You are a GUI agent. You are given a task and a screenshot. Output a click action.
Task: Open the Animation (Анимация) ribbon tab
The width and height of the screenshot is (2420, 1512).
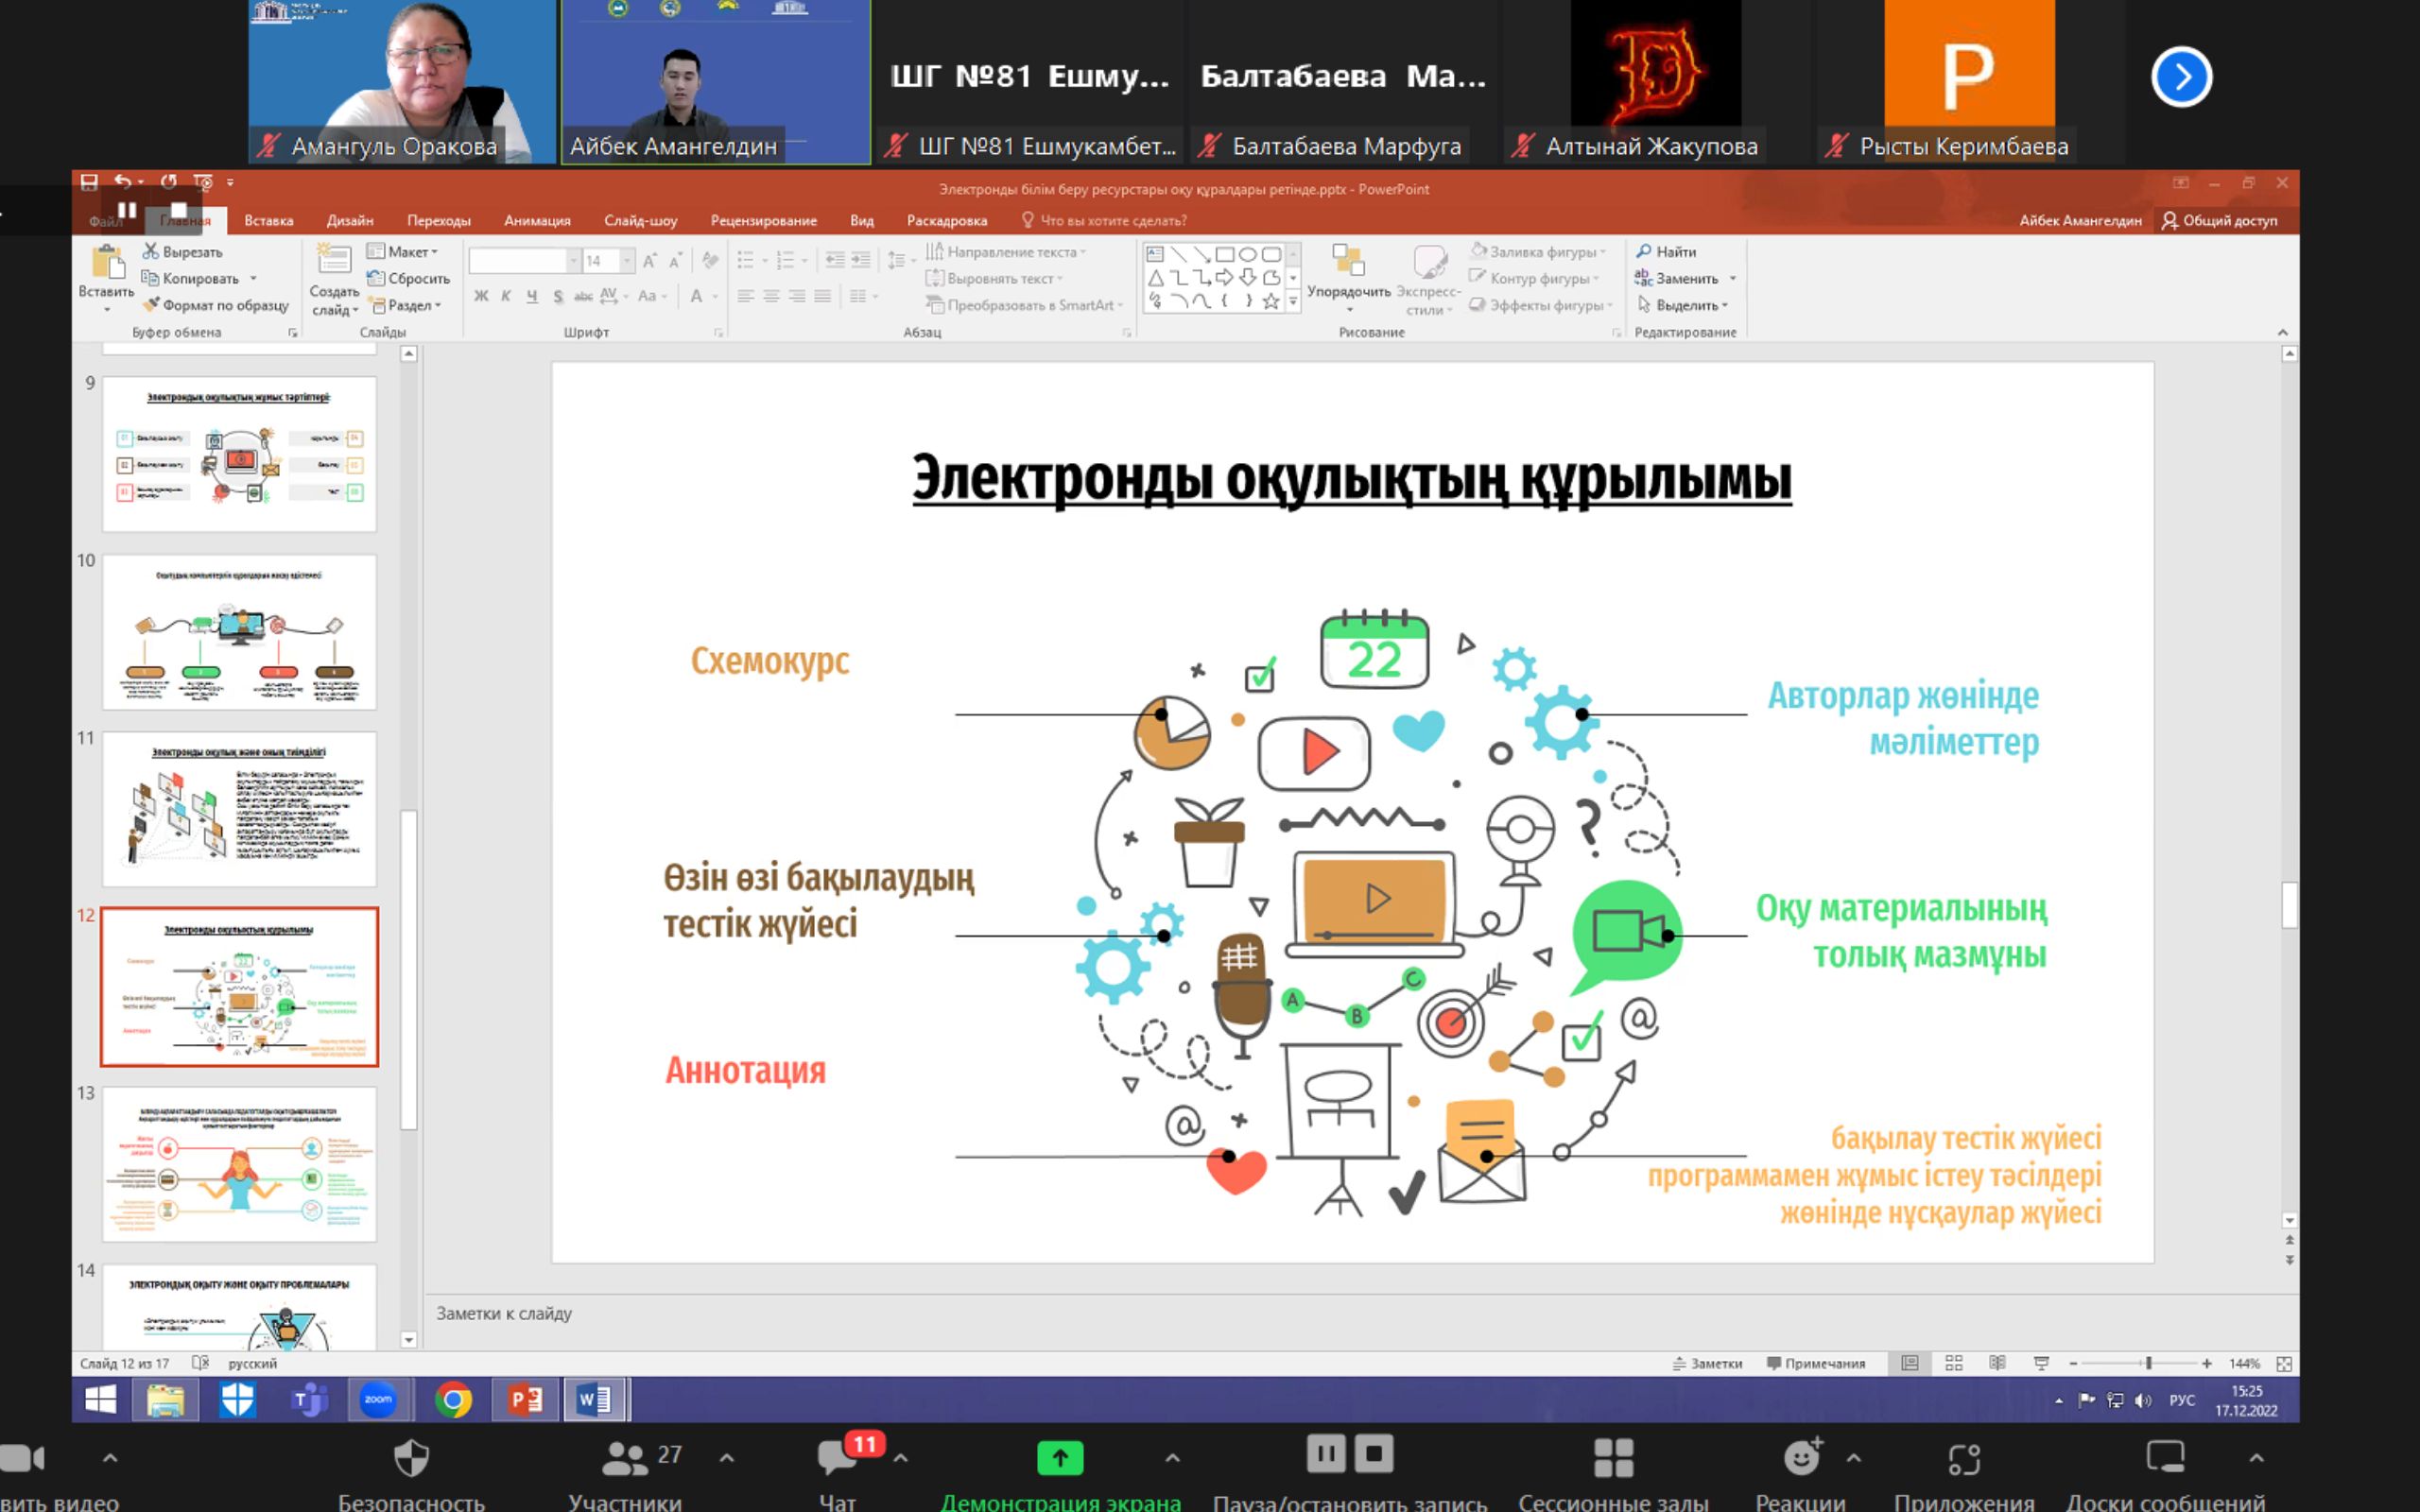(537, 220)
